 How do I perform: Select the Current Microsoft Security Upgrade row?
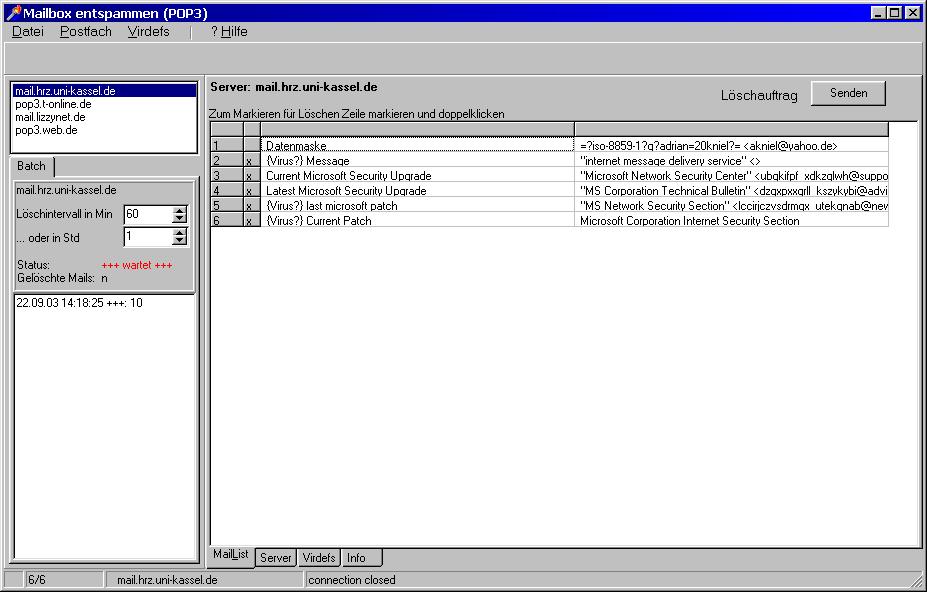[x=345, y=176]
